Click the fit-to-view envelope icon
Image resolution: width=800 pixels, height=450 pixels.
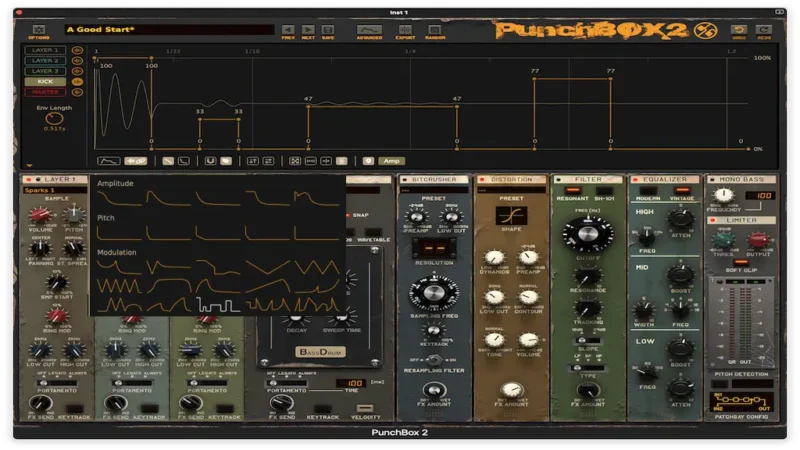point(295,161)
